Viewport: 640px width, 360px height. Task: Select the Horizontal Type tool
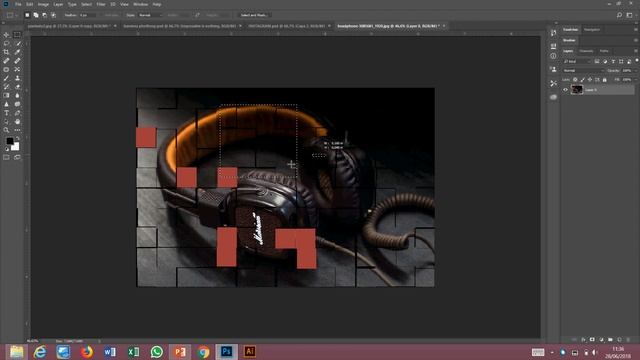[6, 113]
